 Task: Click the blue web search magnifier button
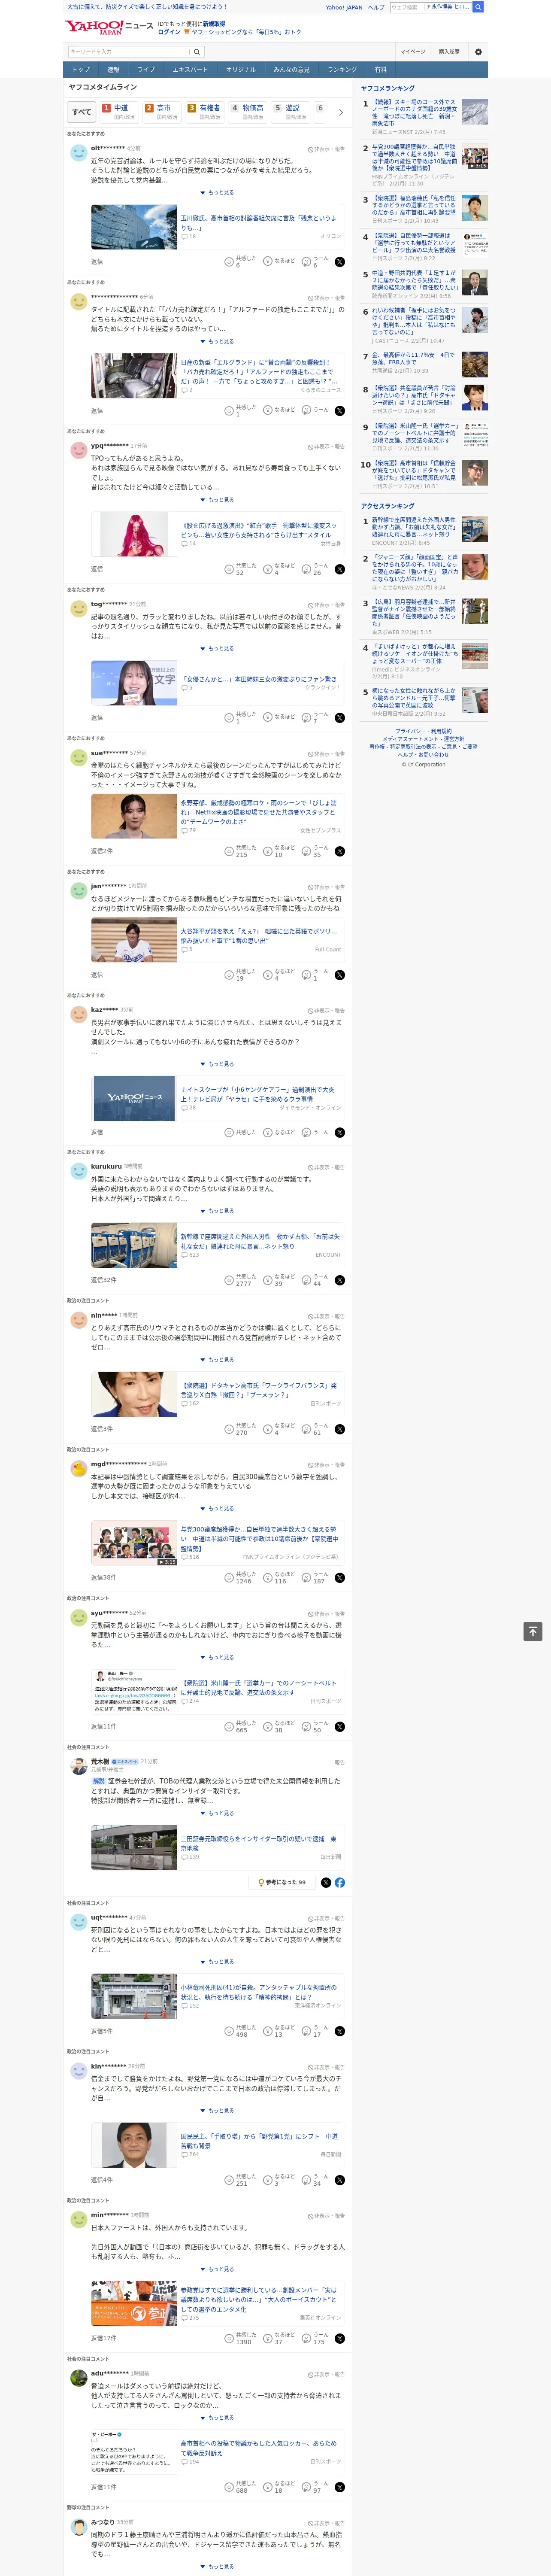coord(478,7)
